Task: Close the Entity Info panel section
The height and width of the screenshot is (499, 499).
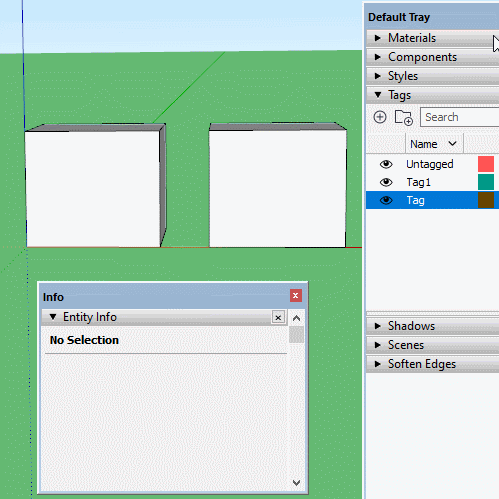Action: point(278,317)
